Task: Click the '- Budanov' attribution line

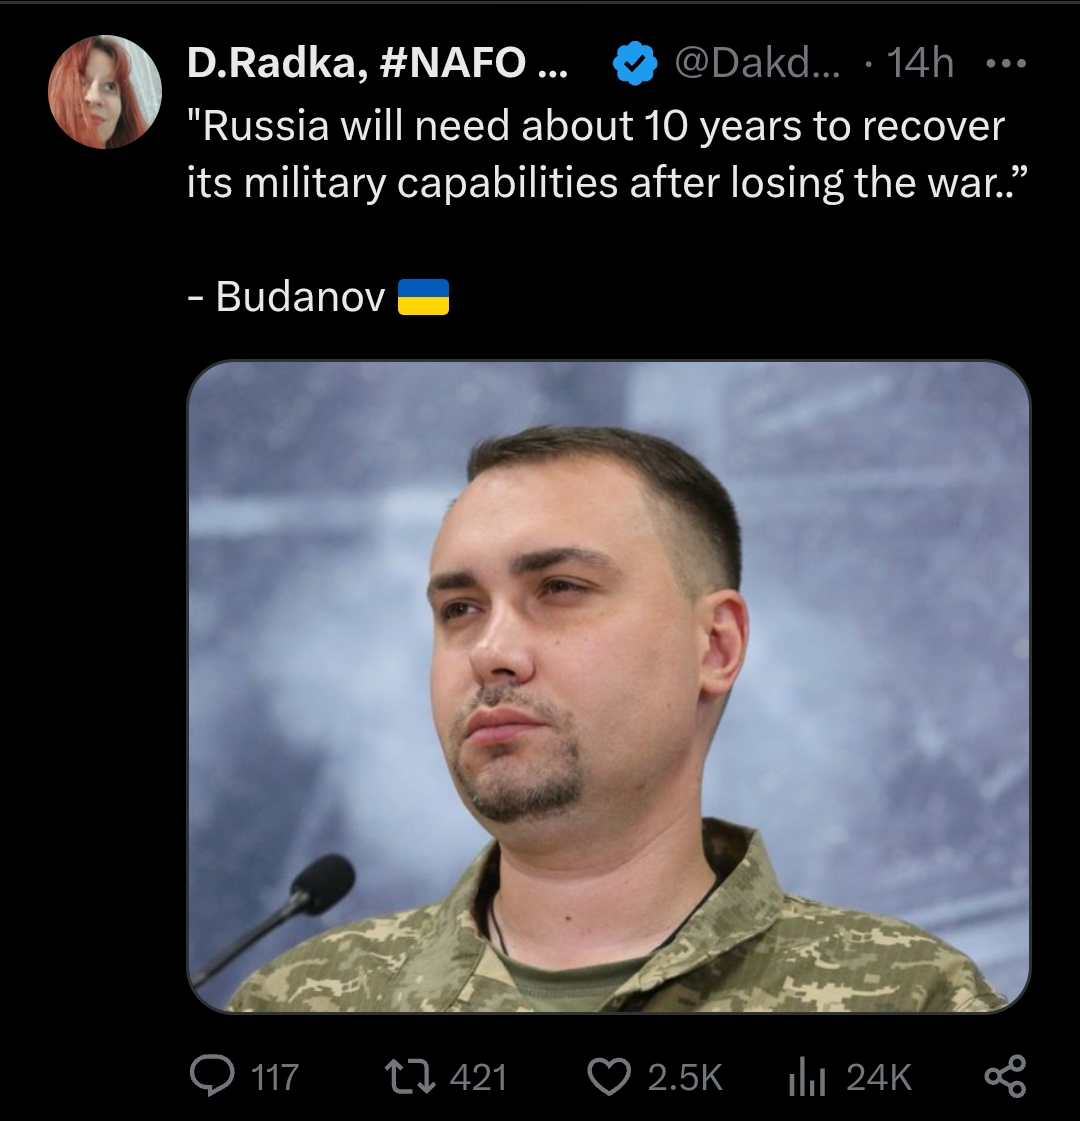Action: pos(318,297)
